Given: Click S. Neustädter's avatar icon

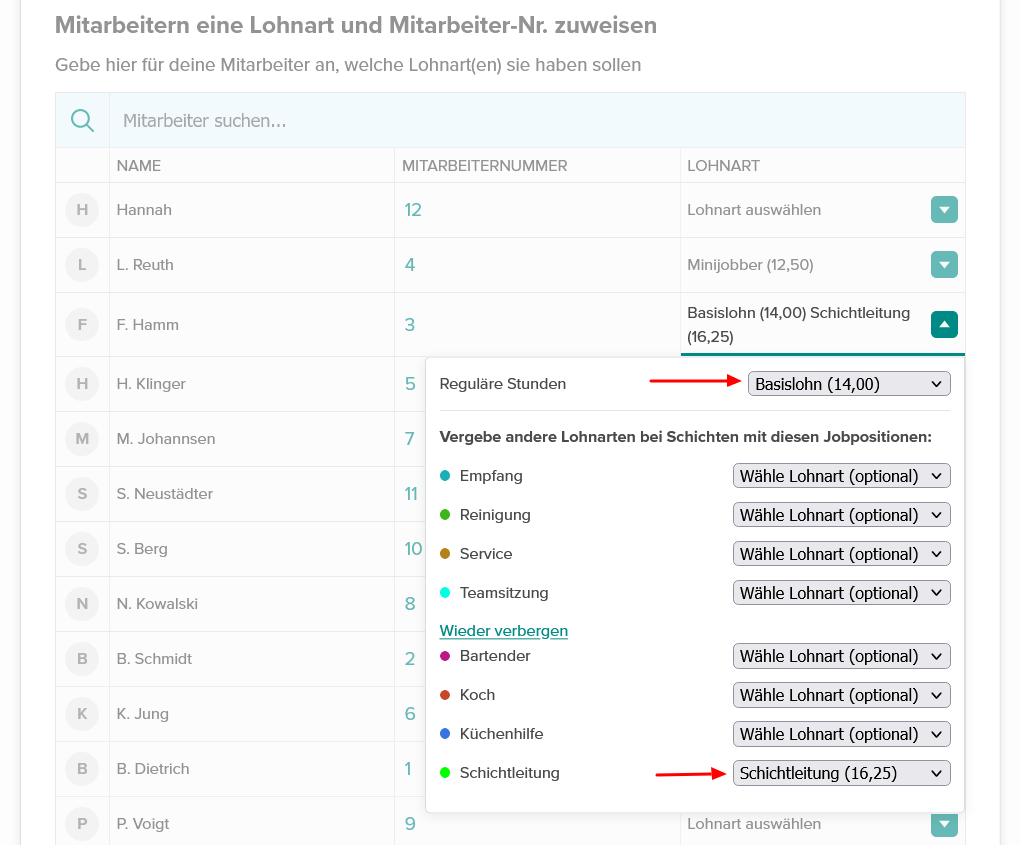Looking at the screenshot, I should 82,494.
